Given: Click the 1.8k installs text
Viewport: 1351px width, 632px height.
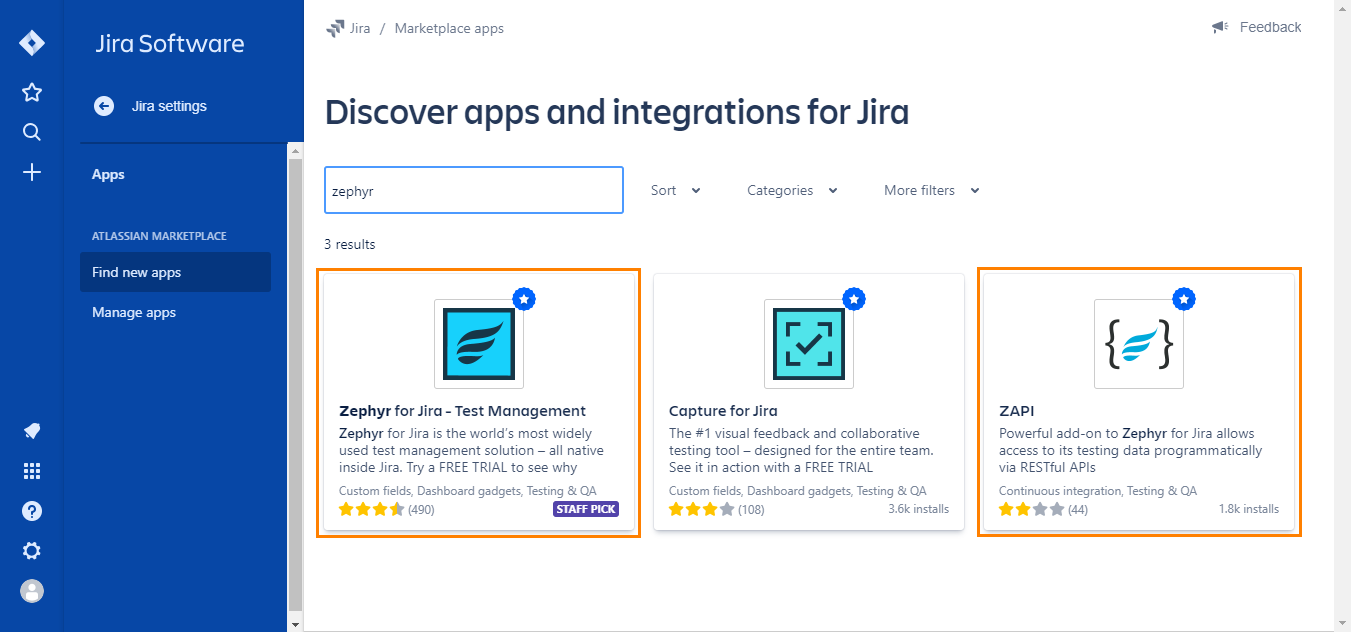Looking at the screenshot, I should (x=1248, y=509).
